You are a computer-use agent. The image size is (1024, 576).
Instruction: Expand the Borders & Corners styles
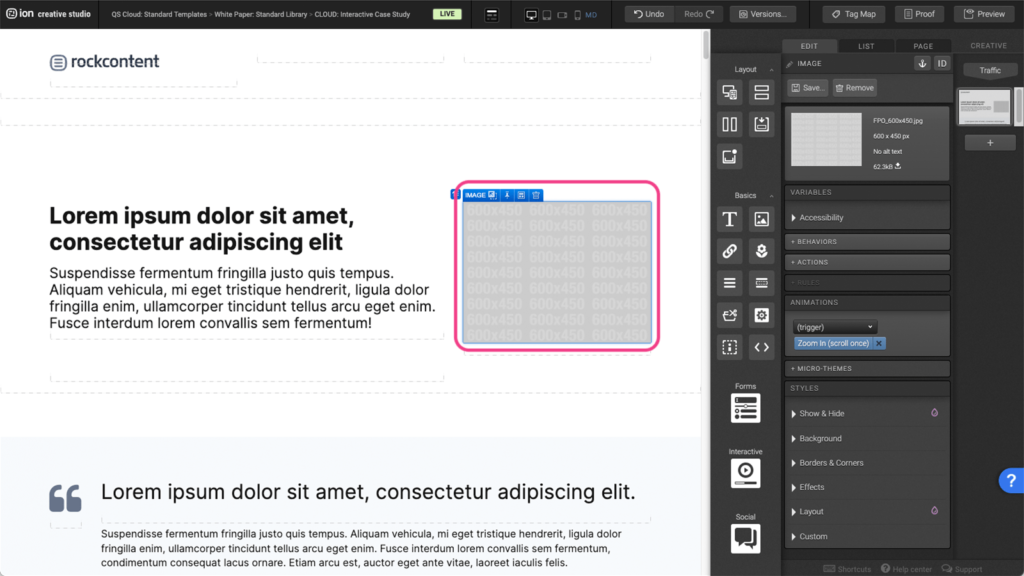point(830,463)
